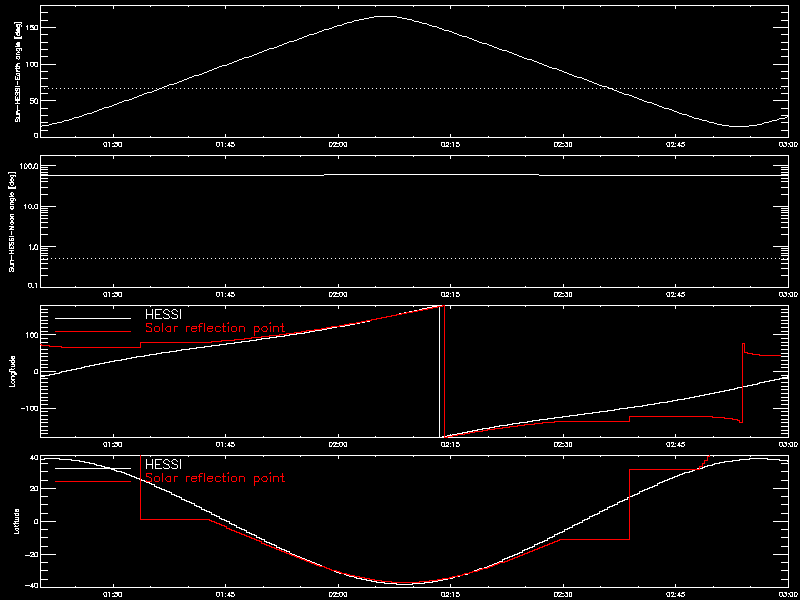Select the 02:15 time label under the Earth angle plot
This screenshot has height=600, width=800.
click(x=451, y=145)
